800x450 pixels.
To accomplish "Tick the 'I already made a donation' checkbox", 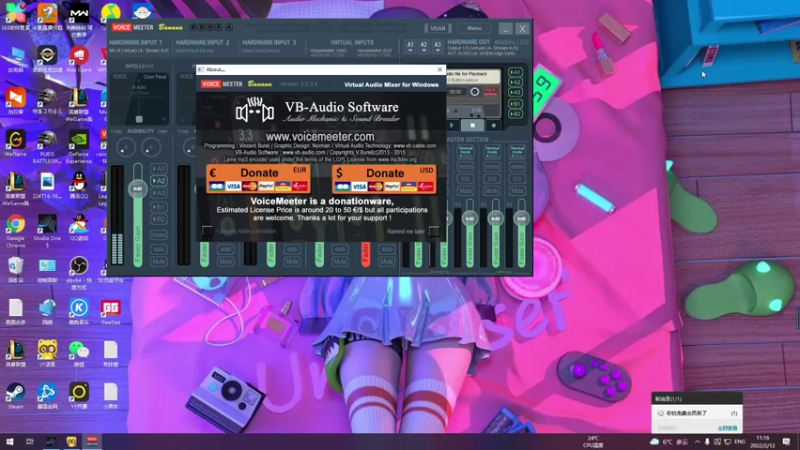I will (x=207, y=231).
